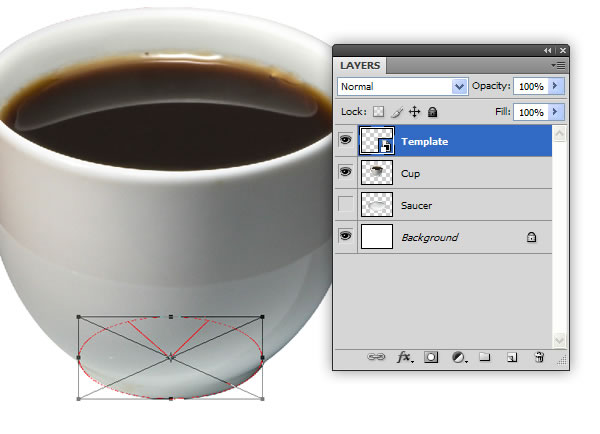Click the Opacity value field
The image size is (600, 434).
(x=531, y=86)
